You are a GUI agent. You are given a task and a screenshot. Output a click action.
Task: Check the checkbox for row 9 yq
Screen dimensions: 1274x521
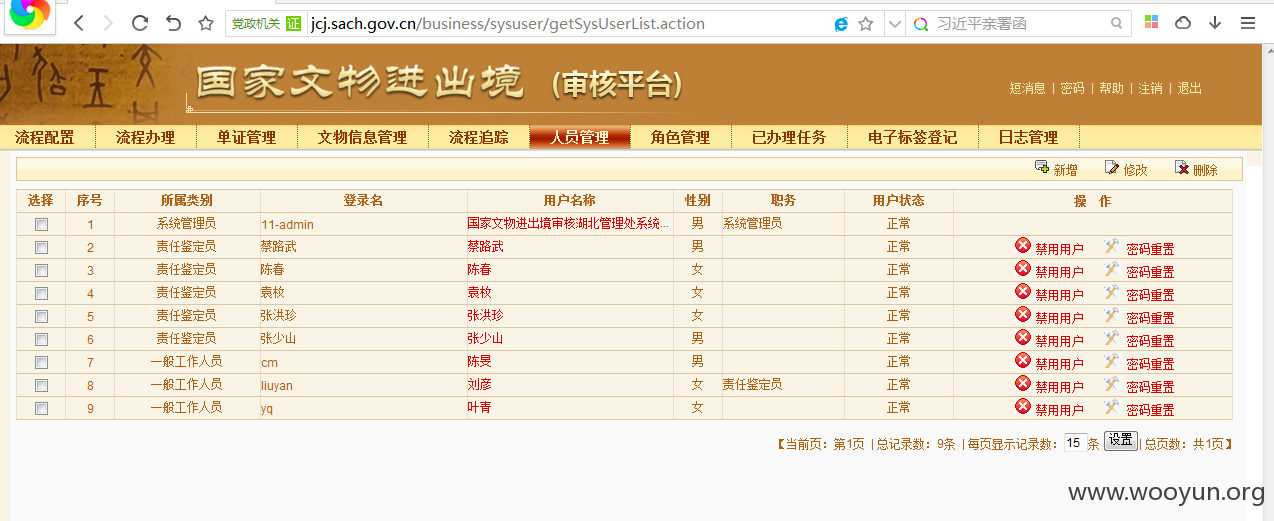[41, 409]
